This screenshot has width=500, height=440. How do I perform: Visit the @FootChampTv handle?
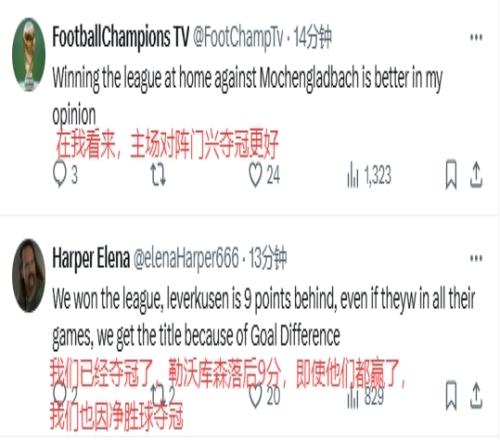[x=238, y=37]
